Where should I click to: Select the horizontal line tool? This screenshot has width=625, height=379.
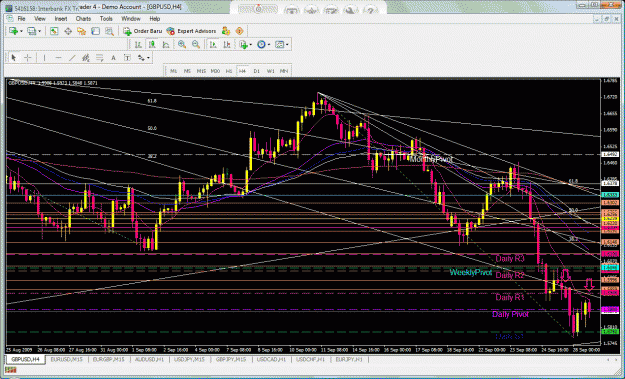pos(58,58)
